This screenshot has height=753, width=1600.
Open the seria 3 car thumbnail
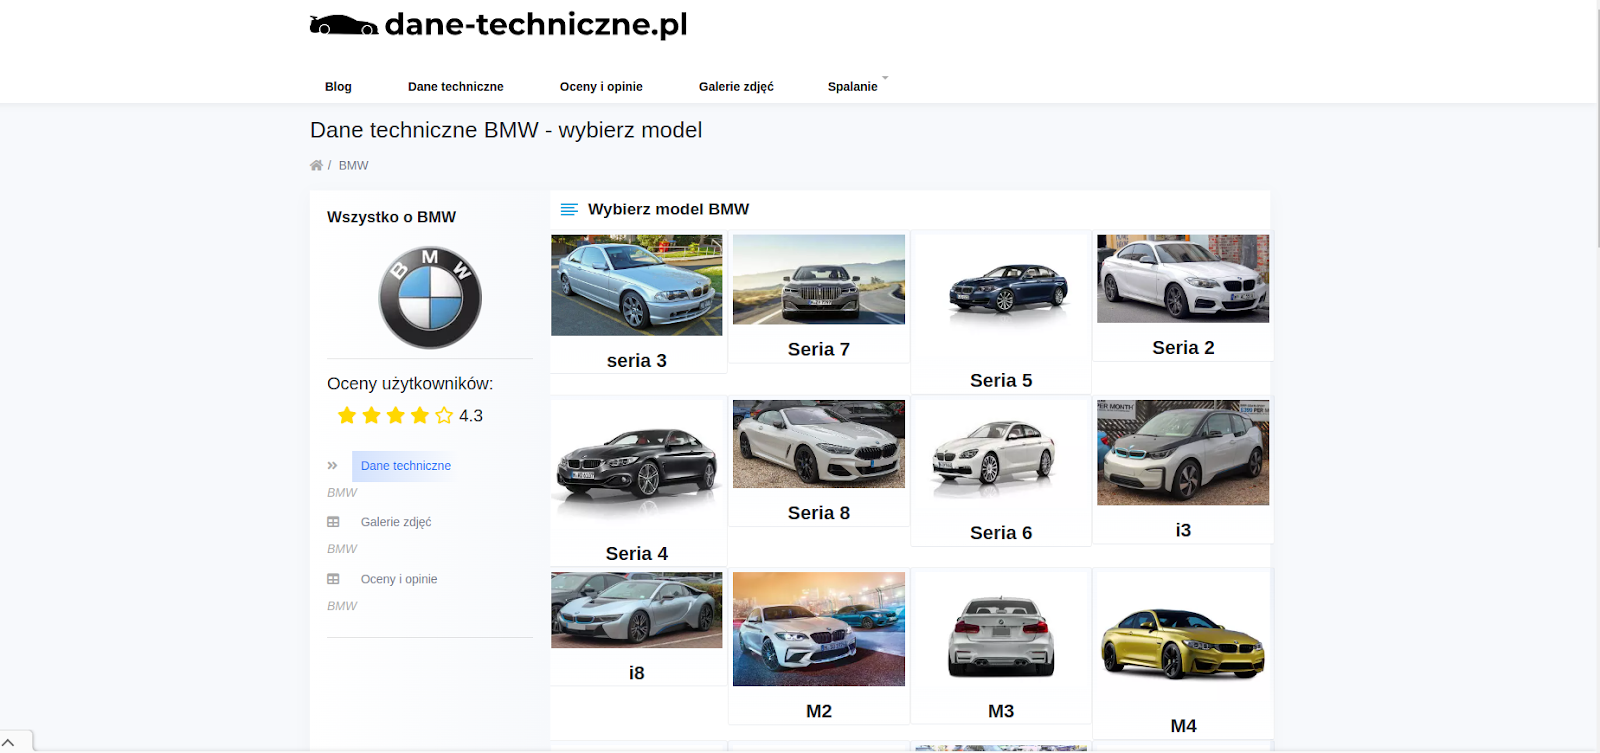636,285
